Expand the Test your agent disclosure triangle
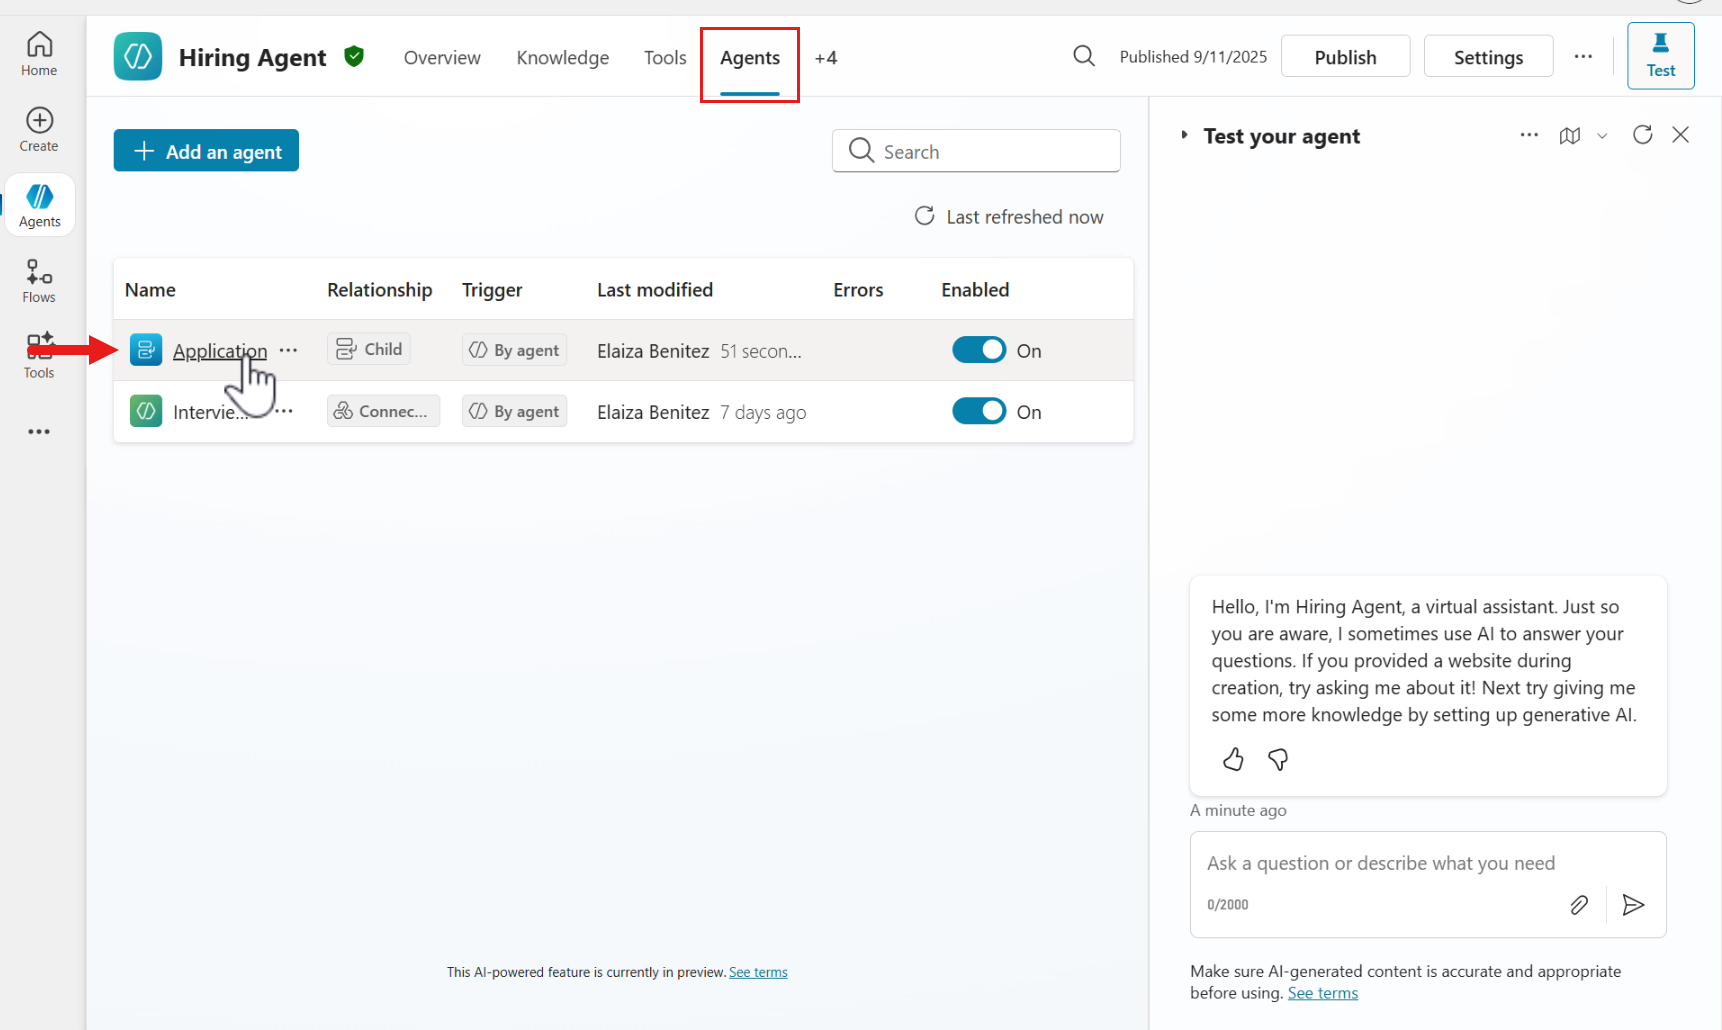This screenshot has width=1722, height=1030. click(1184, 135)
